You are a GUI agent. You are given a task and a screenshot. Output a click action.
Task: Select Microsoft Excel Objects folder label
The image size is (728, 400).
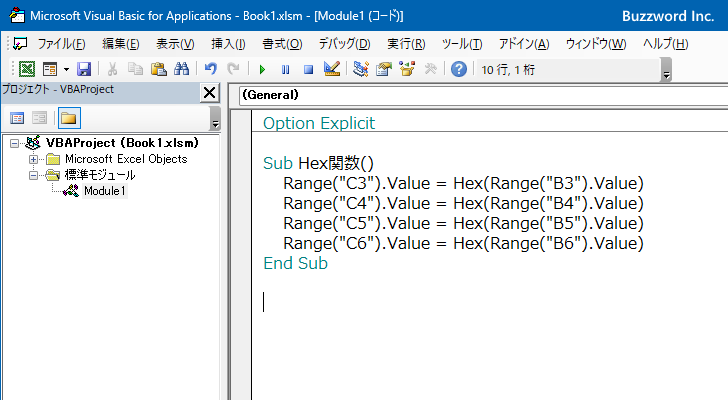click(126, 159)
